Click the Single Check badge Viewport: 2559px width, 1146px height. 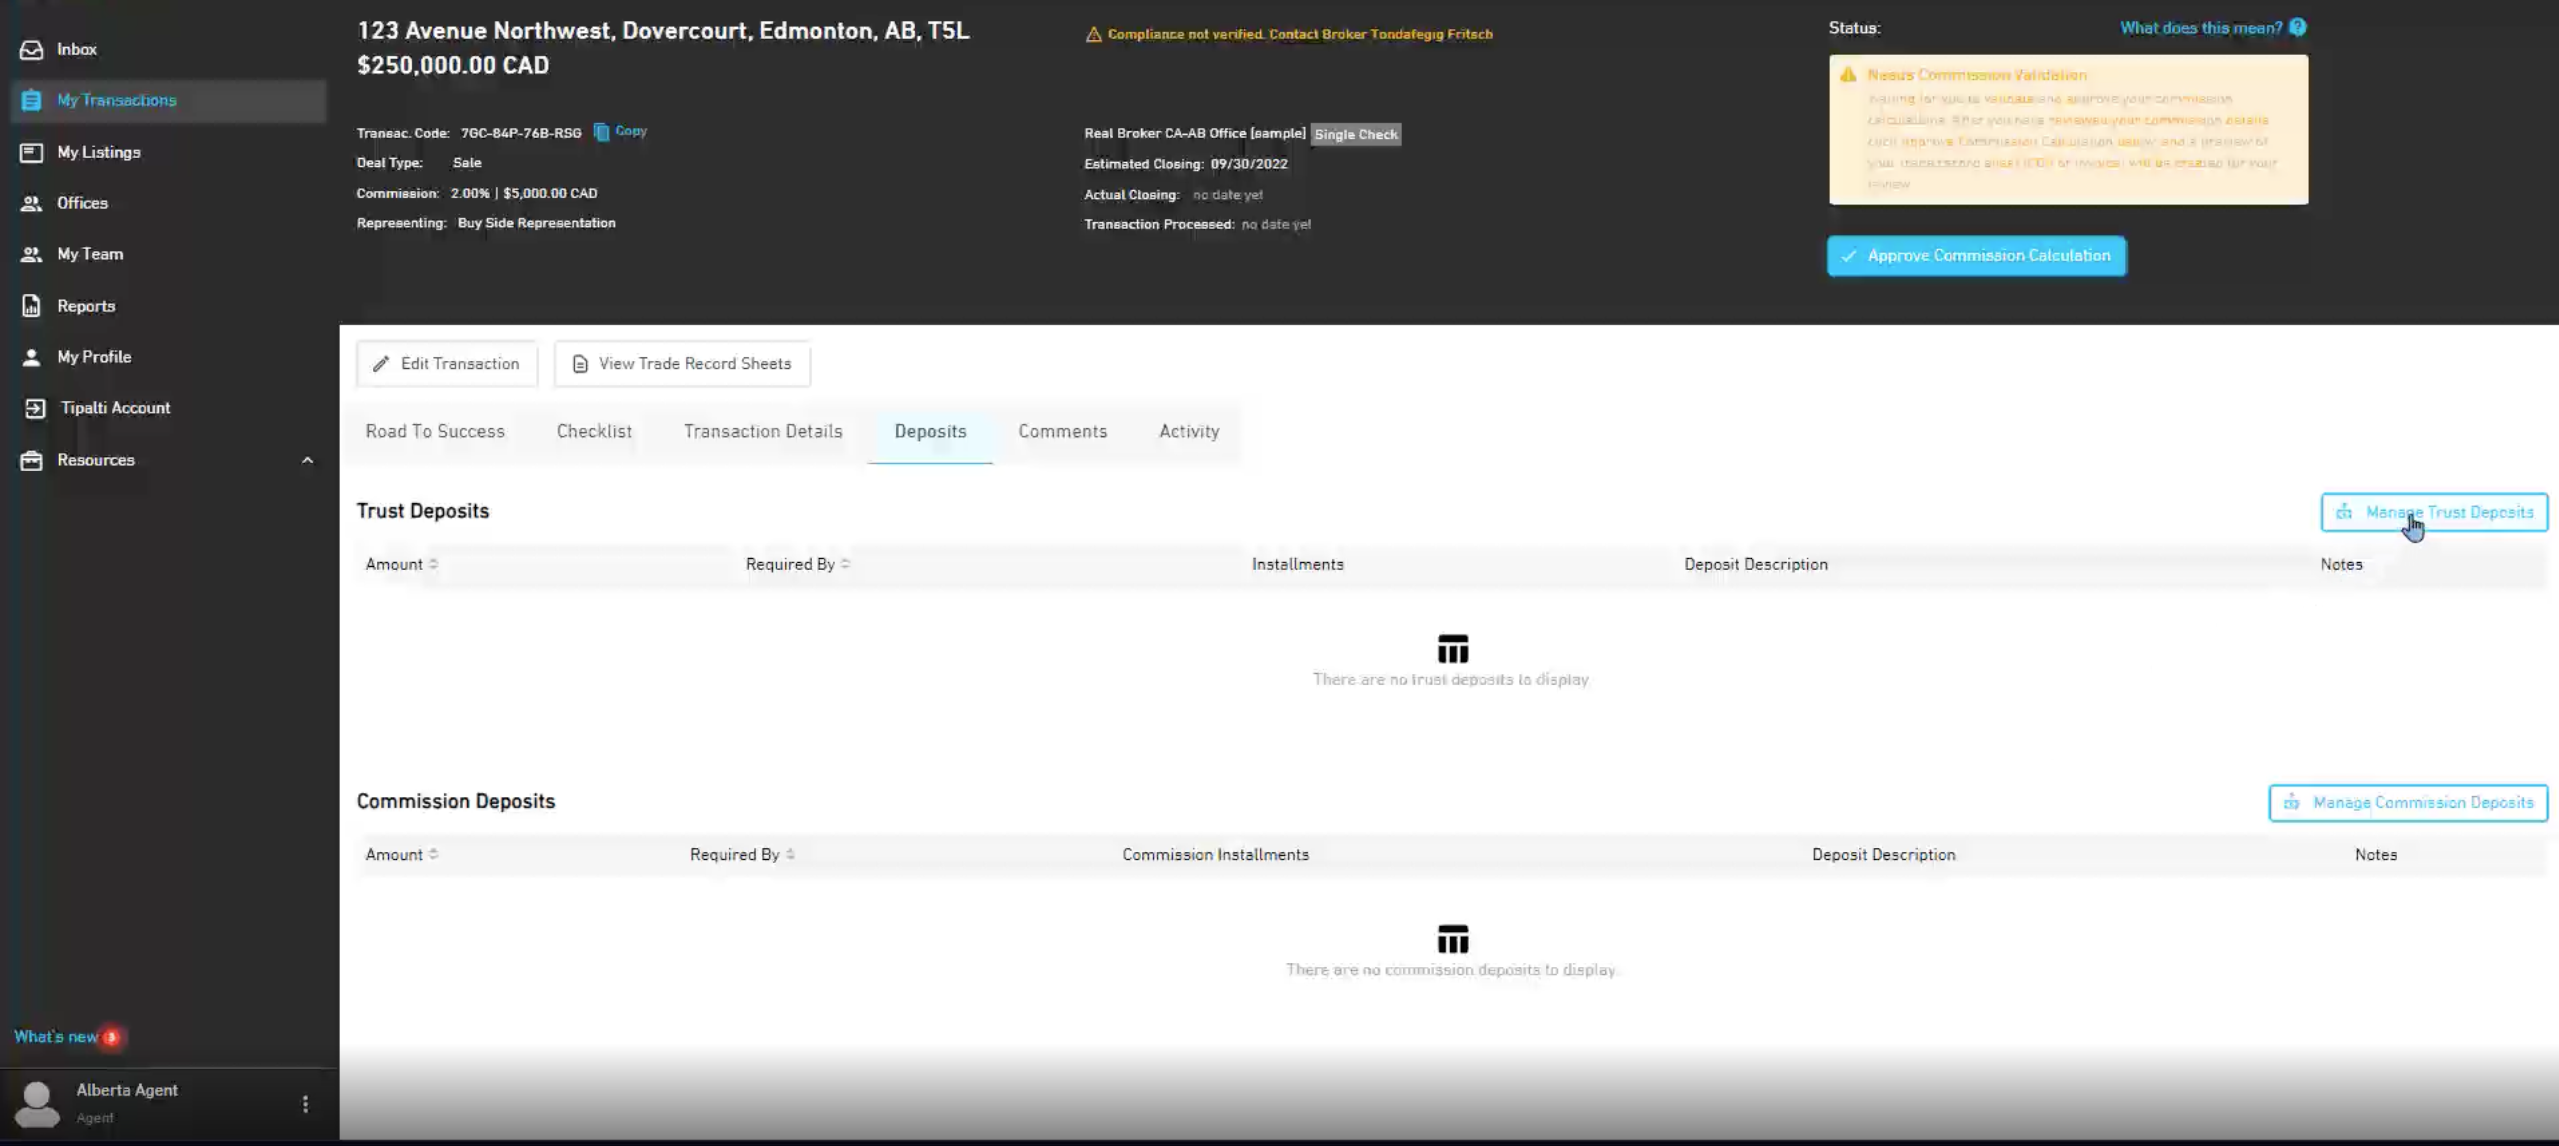point(1356,134)
